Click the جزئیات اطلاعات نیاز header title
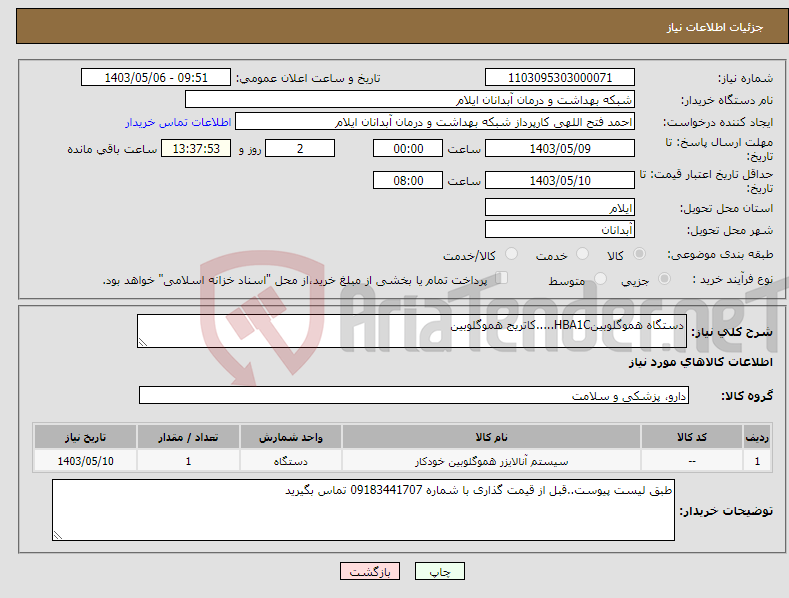 715,27
